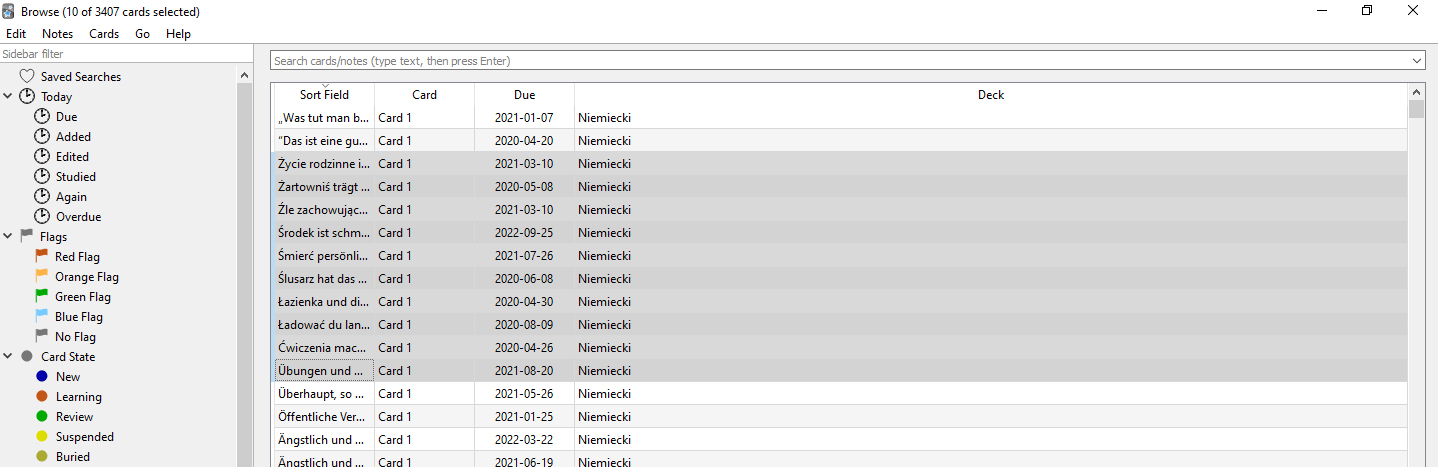
Task: Open the search history dropdown arrow
Action: click(1416, 61)
